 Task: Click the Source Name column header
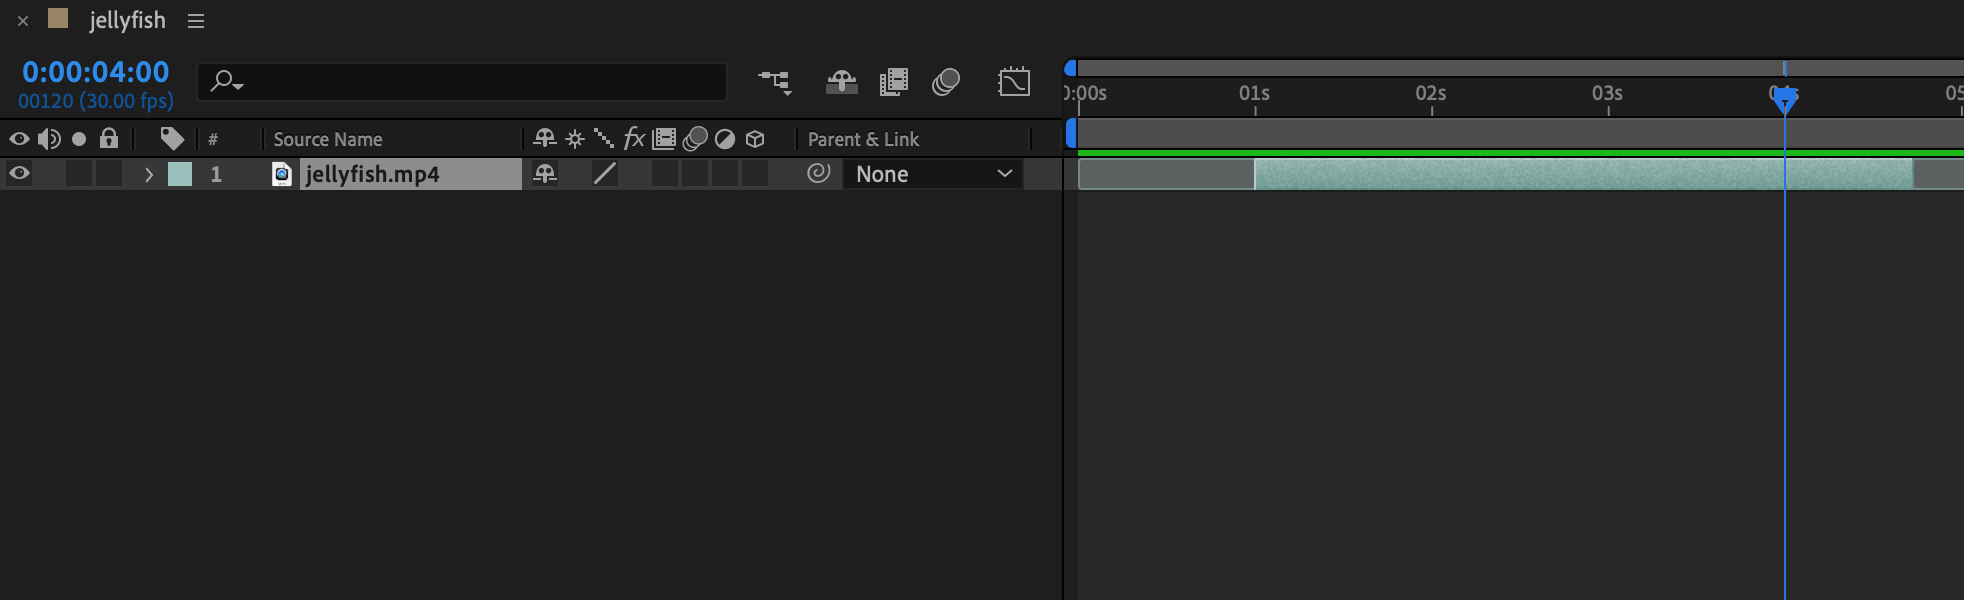328,139
